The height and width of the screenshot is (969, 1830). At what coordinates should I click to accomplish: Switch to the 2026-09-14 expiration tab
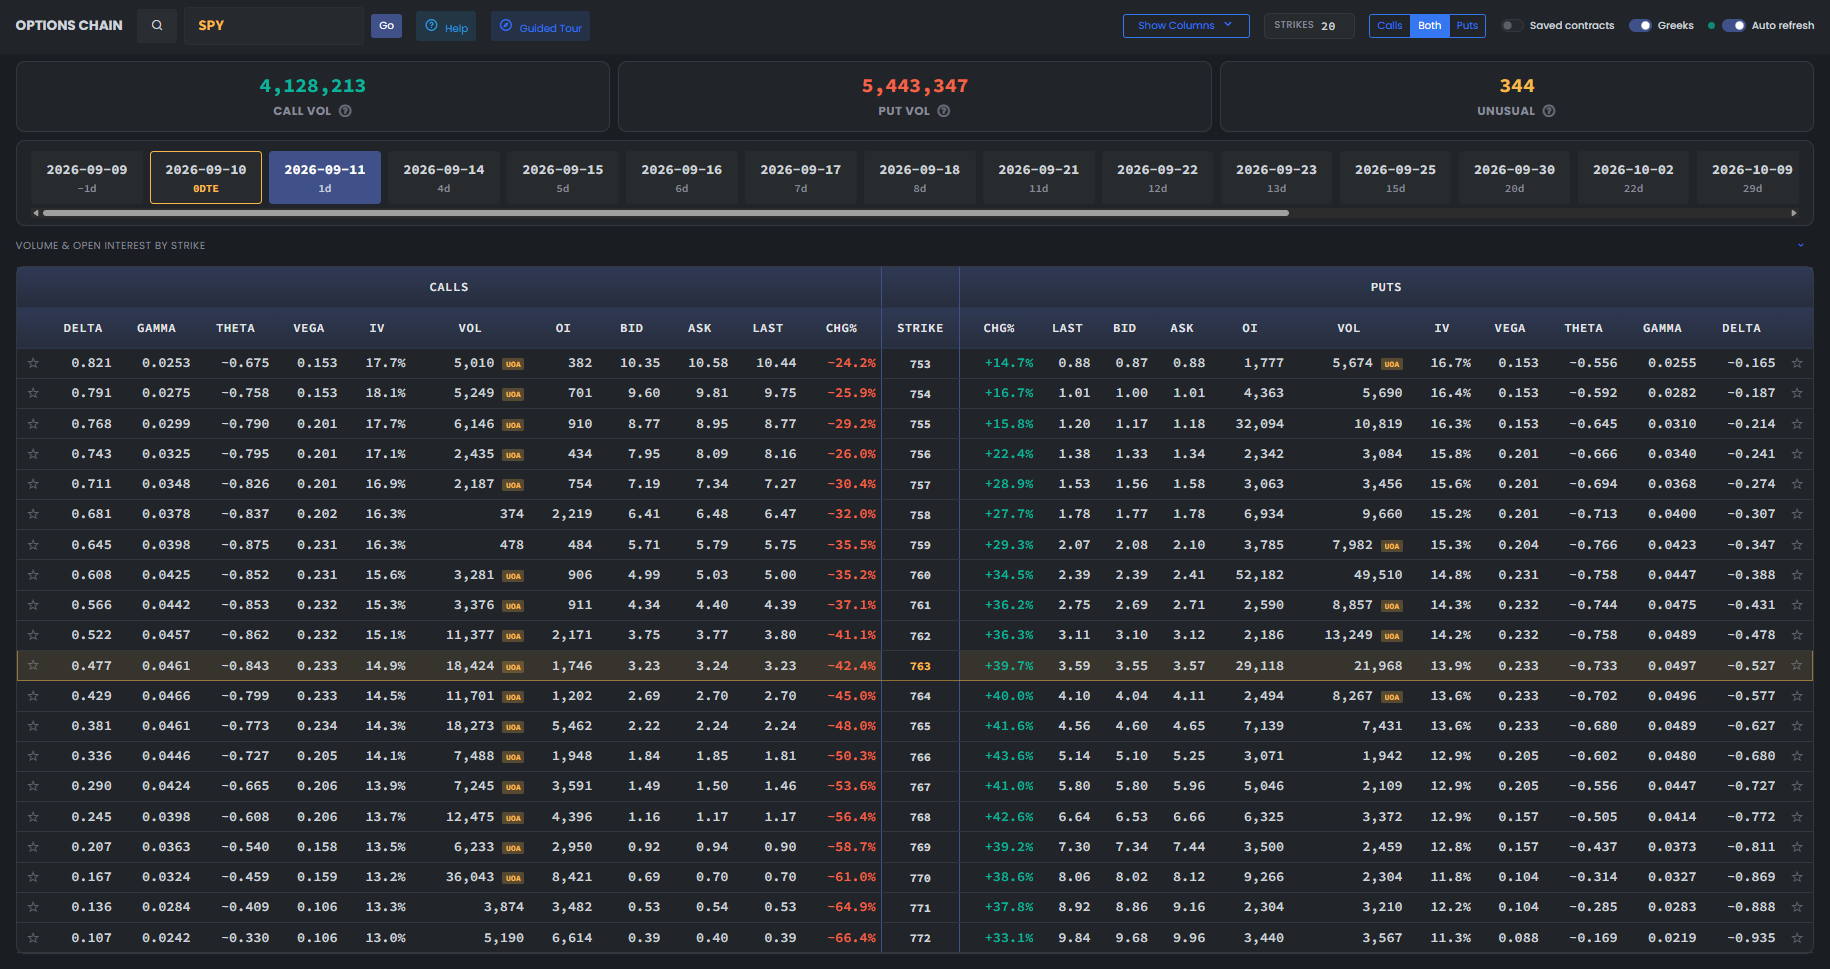[444, 177]
